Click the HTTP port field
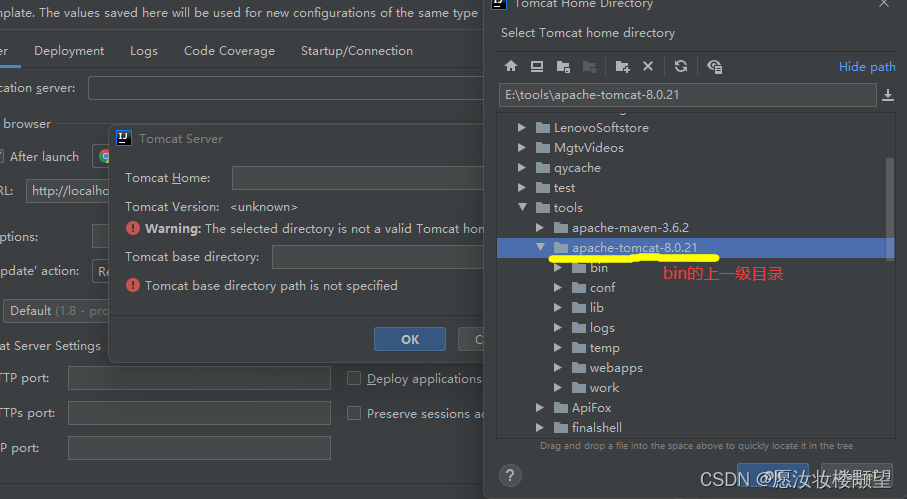This screenshot has width=907, height=499. point(199,378)
